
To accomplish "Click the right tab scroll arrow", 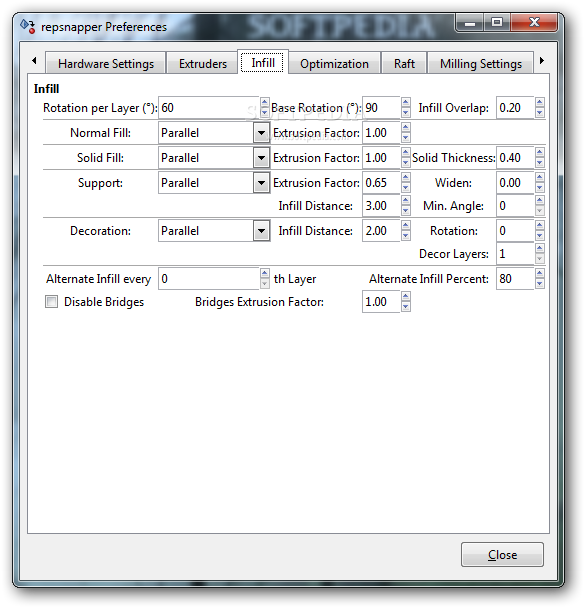I will [542, 60].
